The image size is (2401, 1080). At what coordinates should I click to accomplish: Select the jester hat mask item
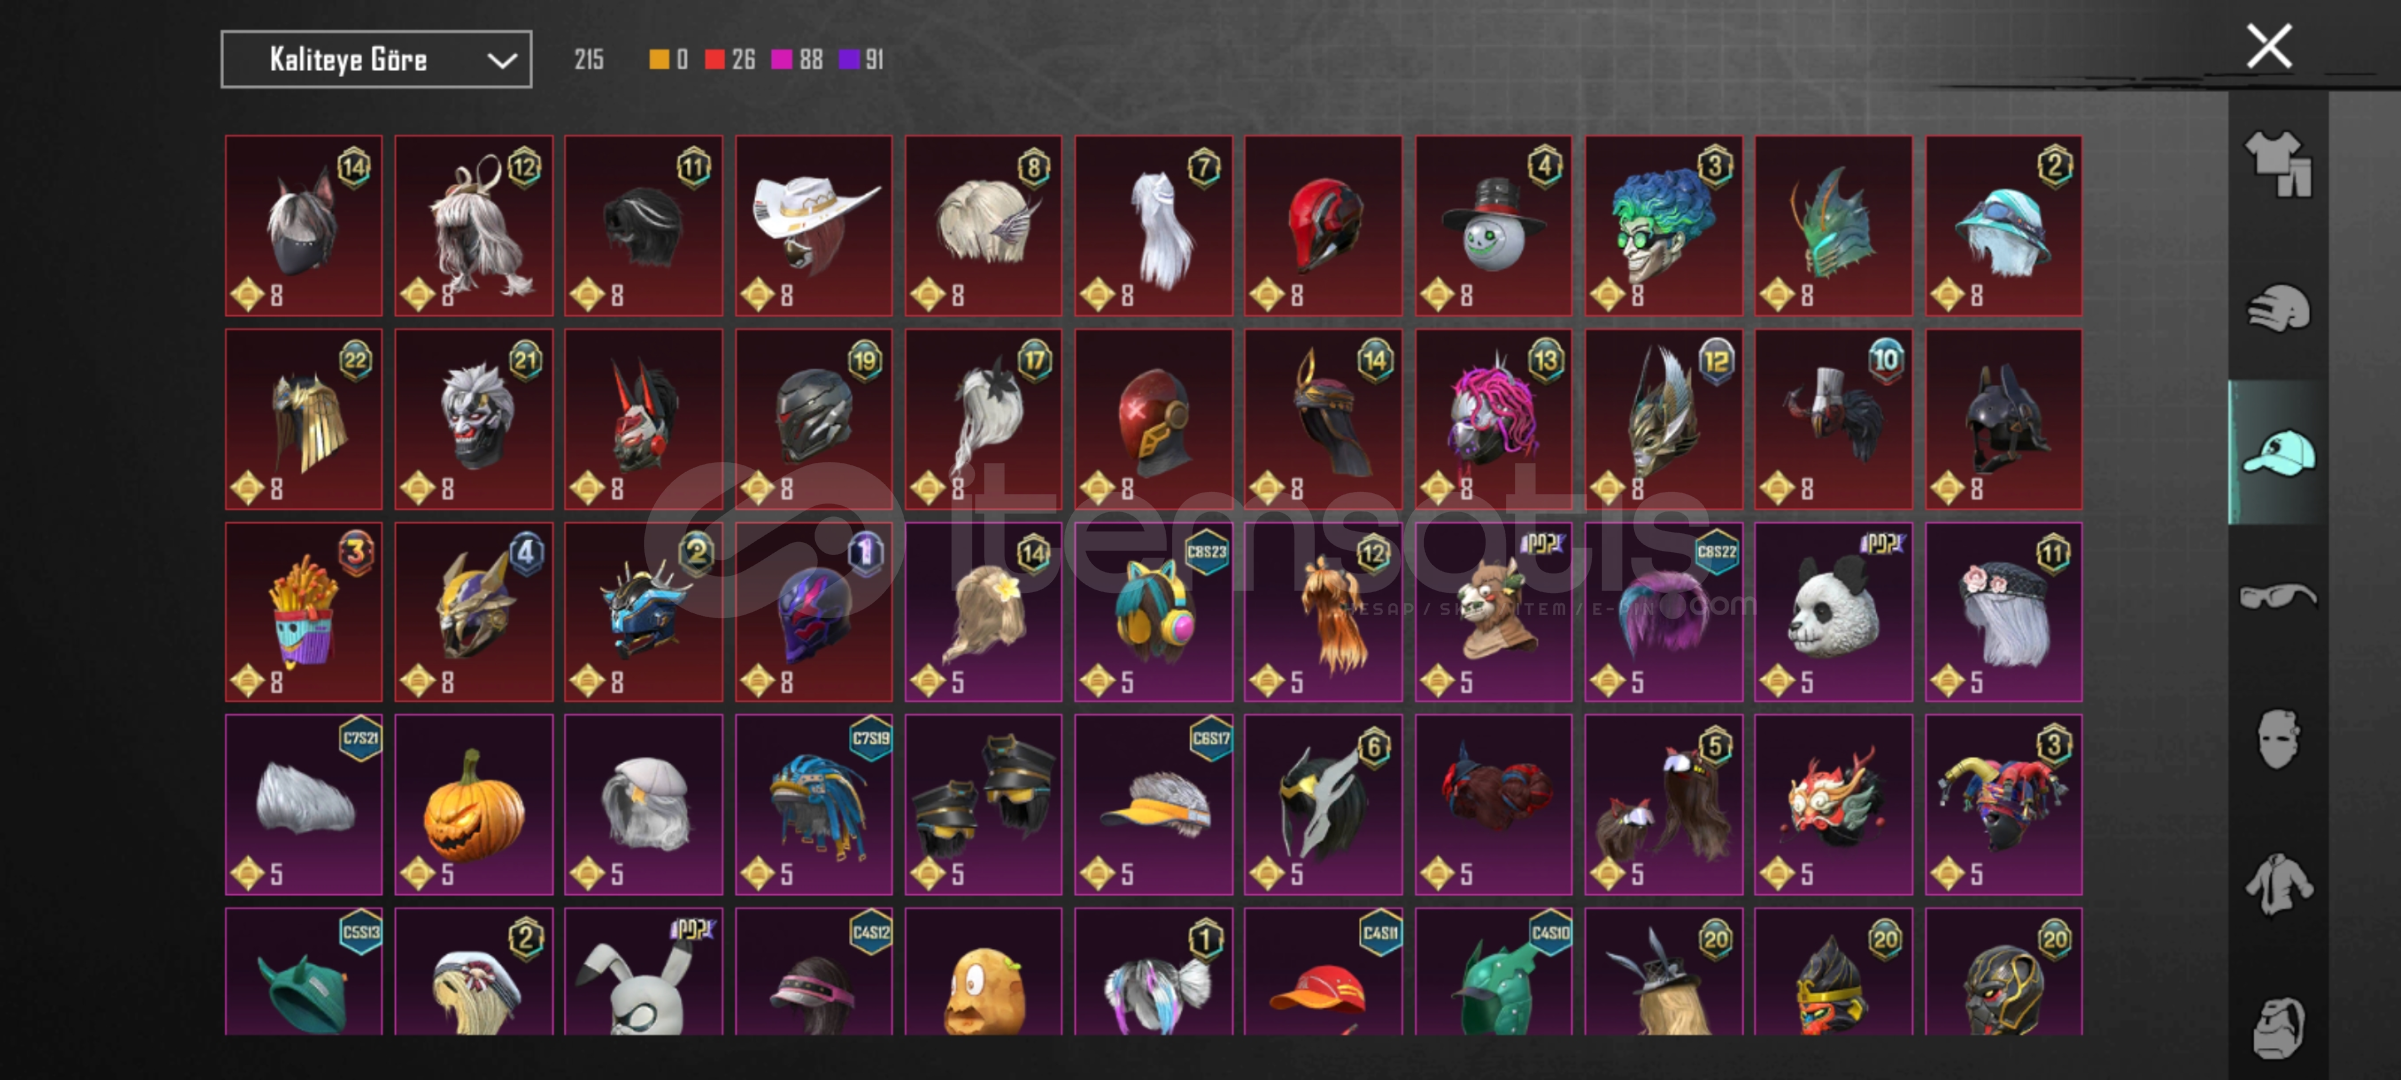(2004, 804)
